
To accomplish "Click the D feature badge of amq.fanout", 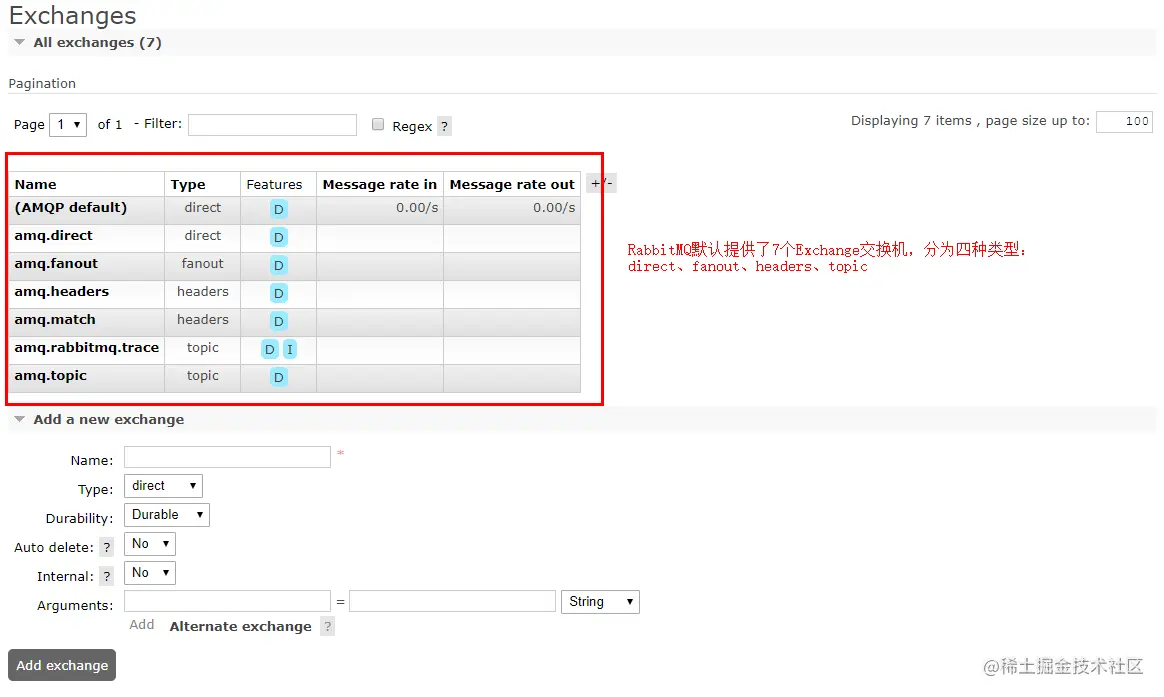I will pyautogui.click(x=278, y=266).
